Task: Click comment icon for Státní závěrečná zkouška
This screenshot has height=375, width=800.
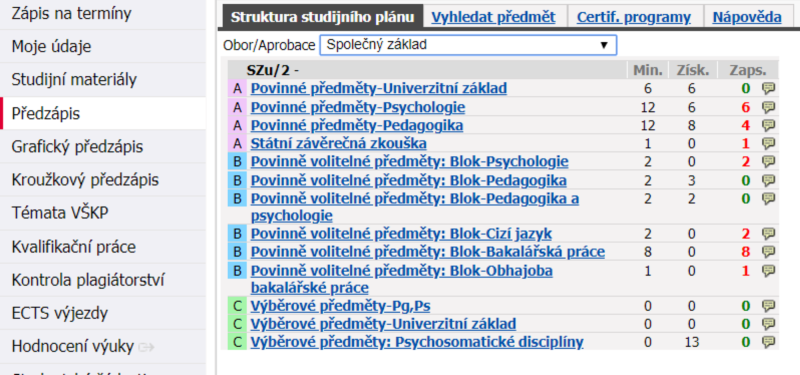Action: pos(768,143)
